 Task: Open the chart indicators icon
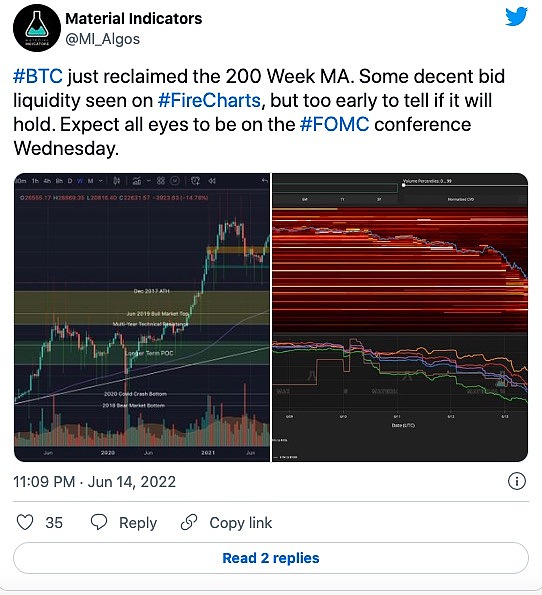point(137,181)
